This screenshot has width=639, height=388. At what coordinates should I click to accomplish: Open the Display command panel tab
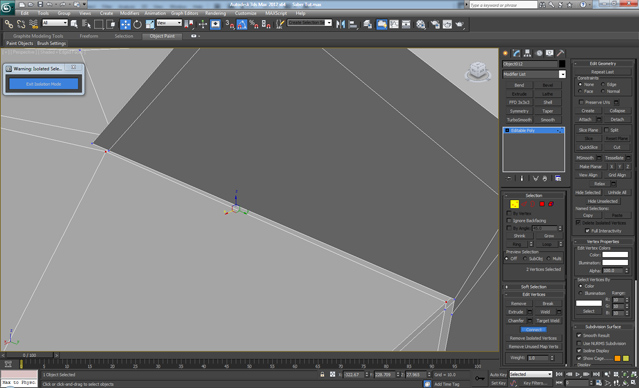pyautogui.click(x=549, y=53)
